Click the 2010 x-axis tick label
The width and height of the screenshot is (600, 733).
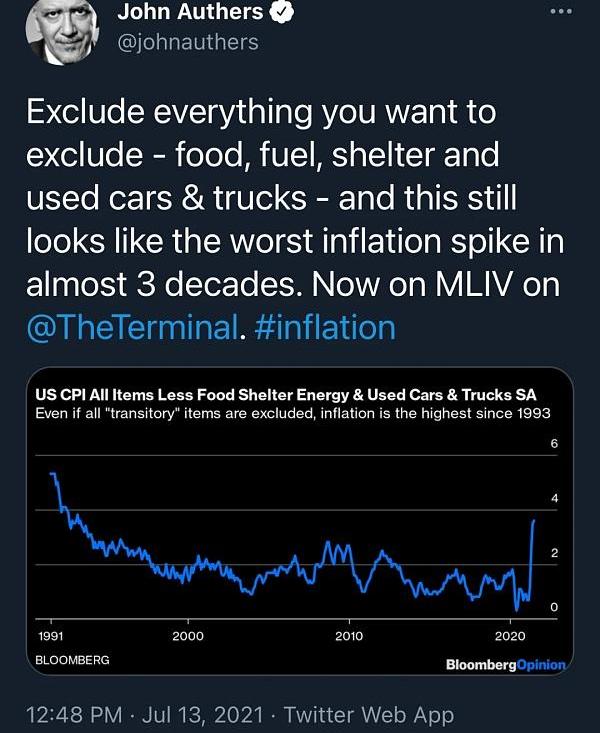point(349,636)
